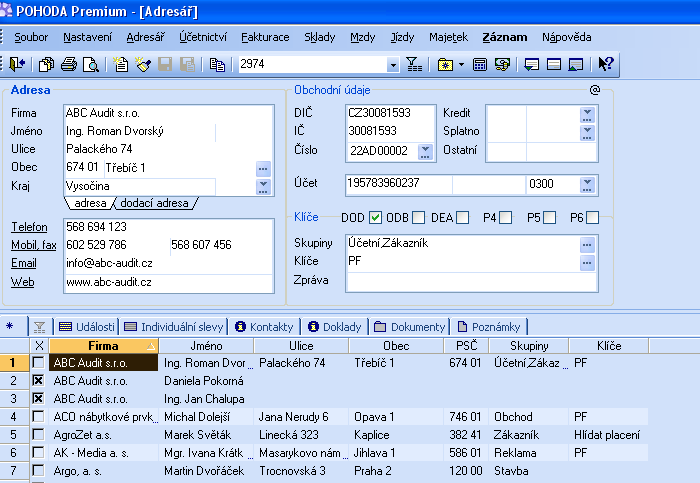
Task: Click the @ icon in Obchodní údaje
Action: [x=595, y=90]
